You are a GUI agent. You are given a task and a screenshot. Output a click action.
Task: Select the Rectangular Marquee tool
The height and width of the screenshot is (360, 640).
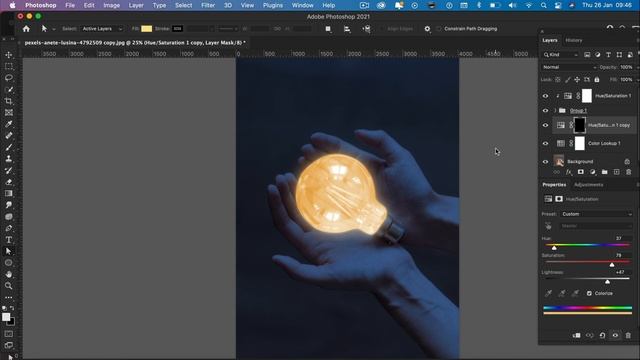(x=9, y=66)
